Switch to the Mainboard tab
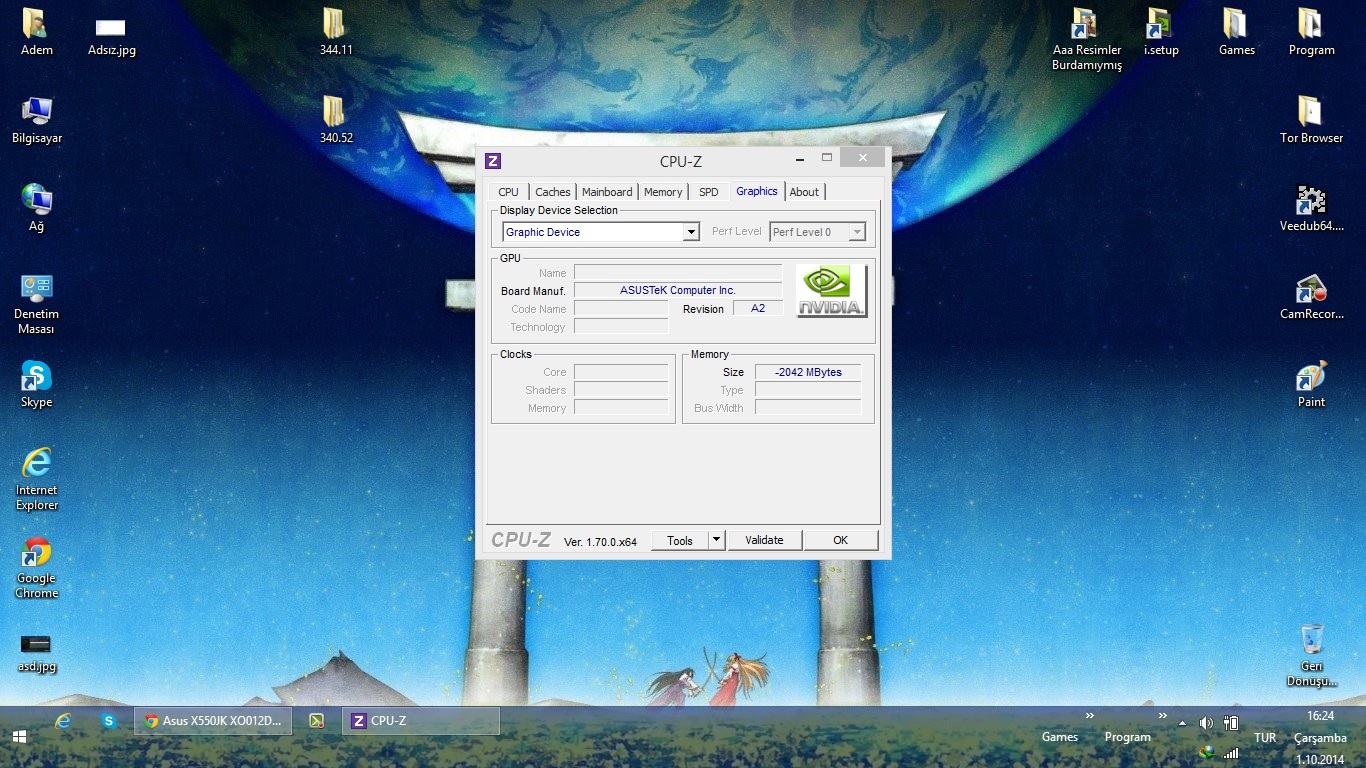Screen dimensions: 1366x768 [x=607, y=192]
